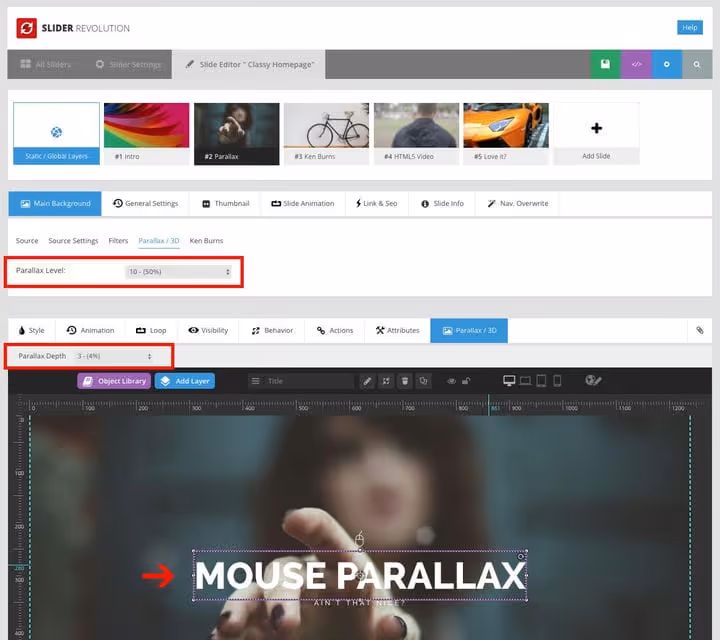
Task: Select the Filters sub-tab
Action: 118,241
